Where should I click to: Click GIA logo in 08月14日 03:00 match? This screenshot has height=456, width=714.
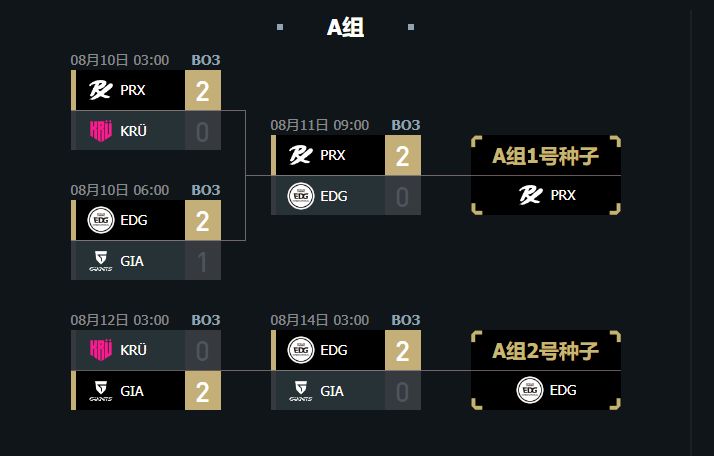click(301, 391)
